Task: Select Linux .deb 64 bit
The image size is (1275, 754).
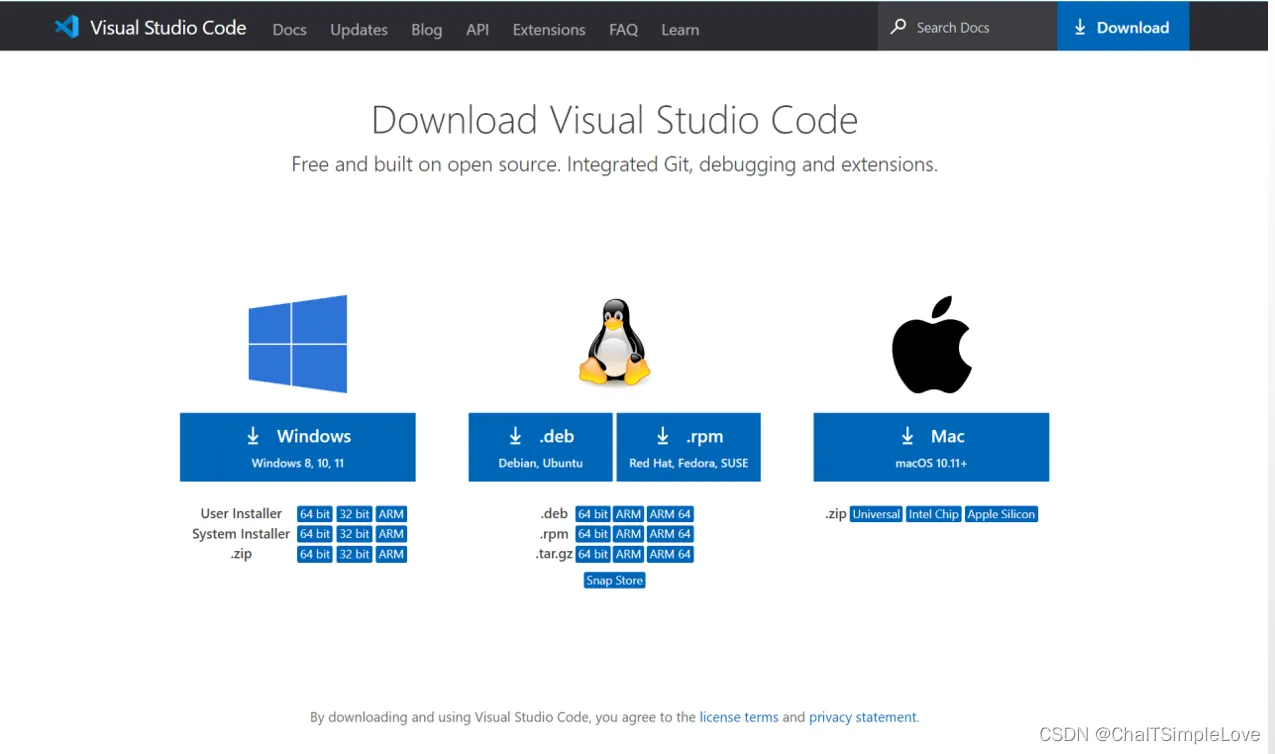Action: point(593,514)
